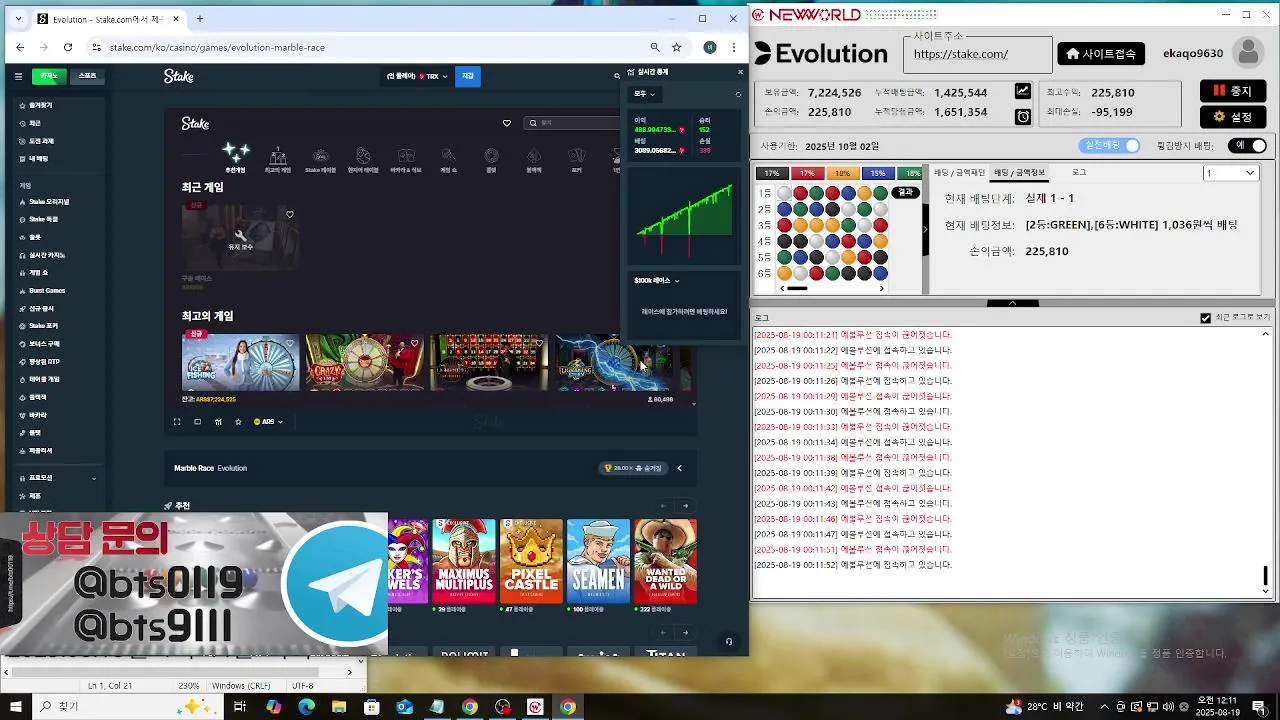Open 설정 settings in NewWorld

[1233, 117]
